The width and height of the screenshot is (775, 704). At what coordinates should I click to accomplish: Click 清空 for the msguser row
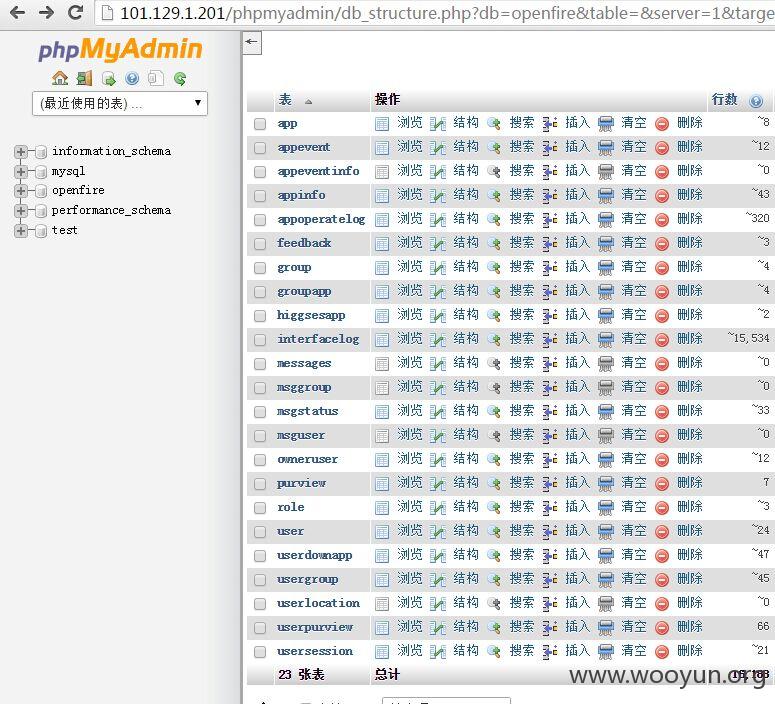(634, 435)
